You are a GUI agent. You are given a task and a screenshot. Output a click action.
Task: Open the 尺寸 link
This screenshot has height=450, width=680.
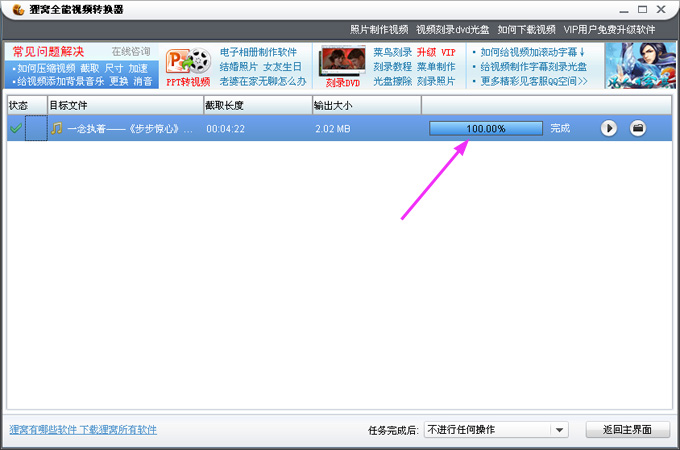(114, 68)
